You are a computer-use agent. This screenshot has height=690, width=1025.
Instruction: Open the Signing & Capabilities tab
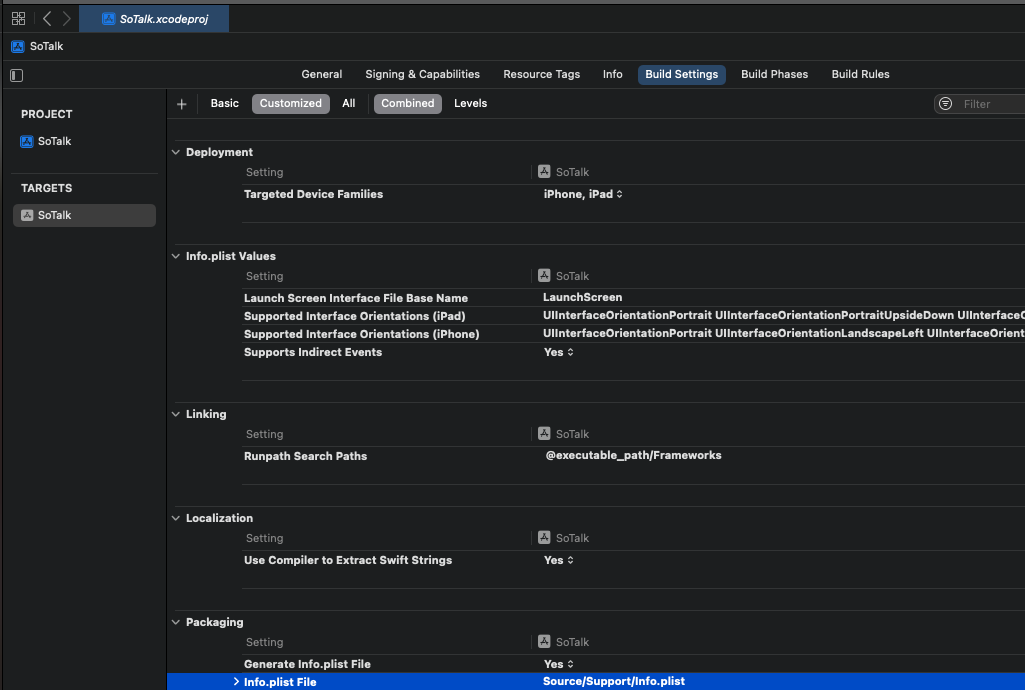tap(422, 74)
